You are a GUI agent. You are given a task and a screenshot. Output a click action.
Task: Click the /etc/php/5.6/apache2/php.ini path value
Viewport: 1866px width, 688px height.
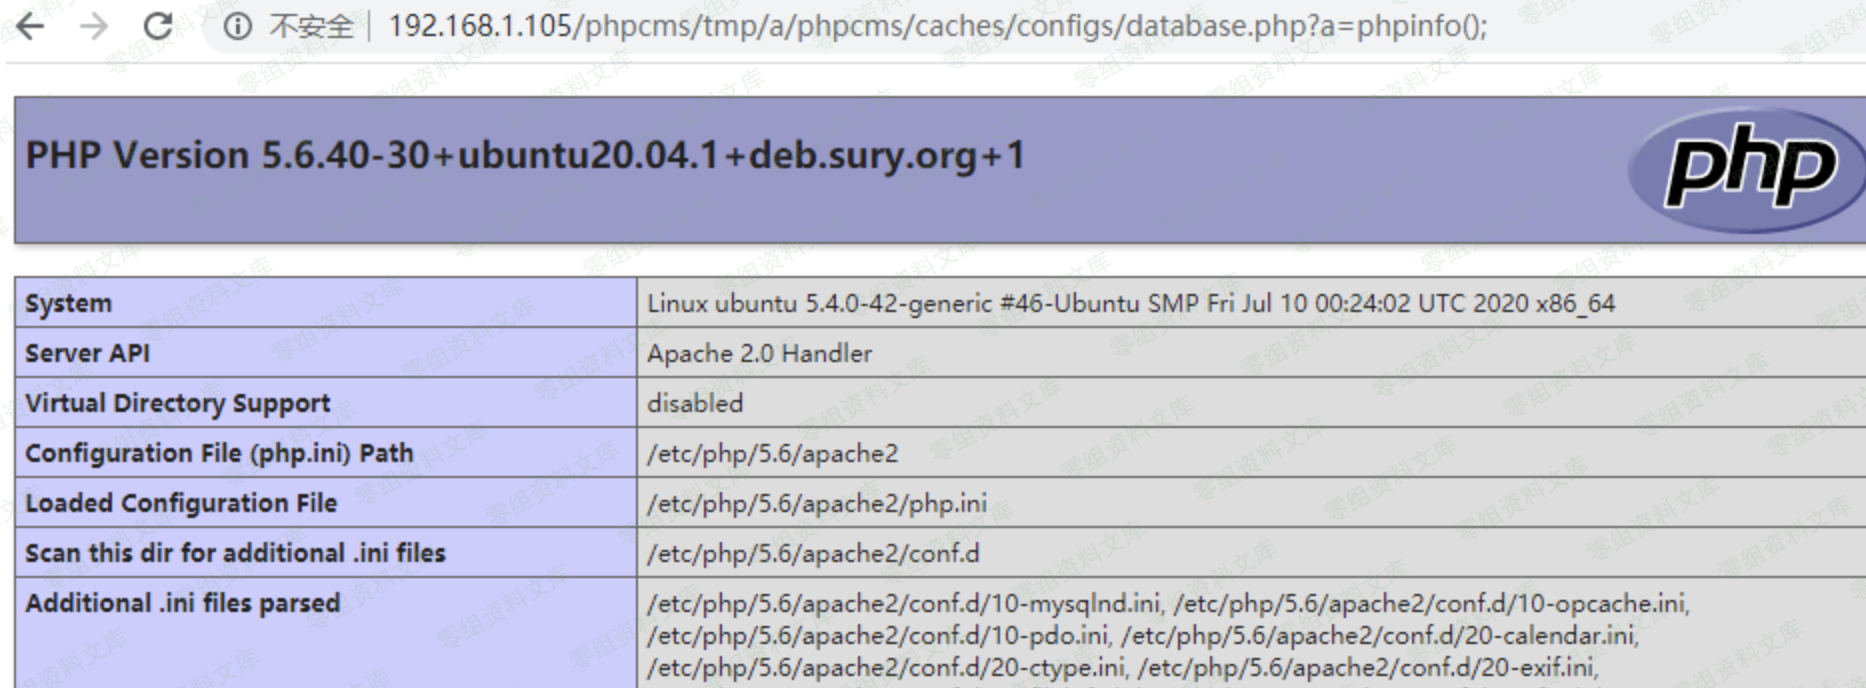click(816, 503)
